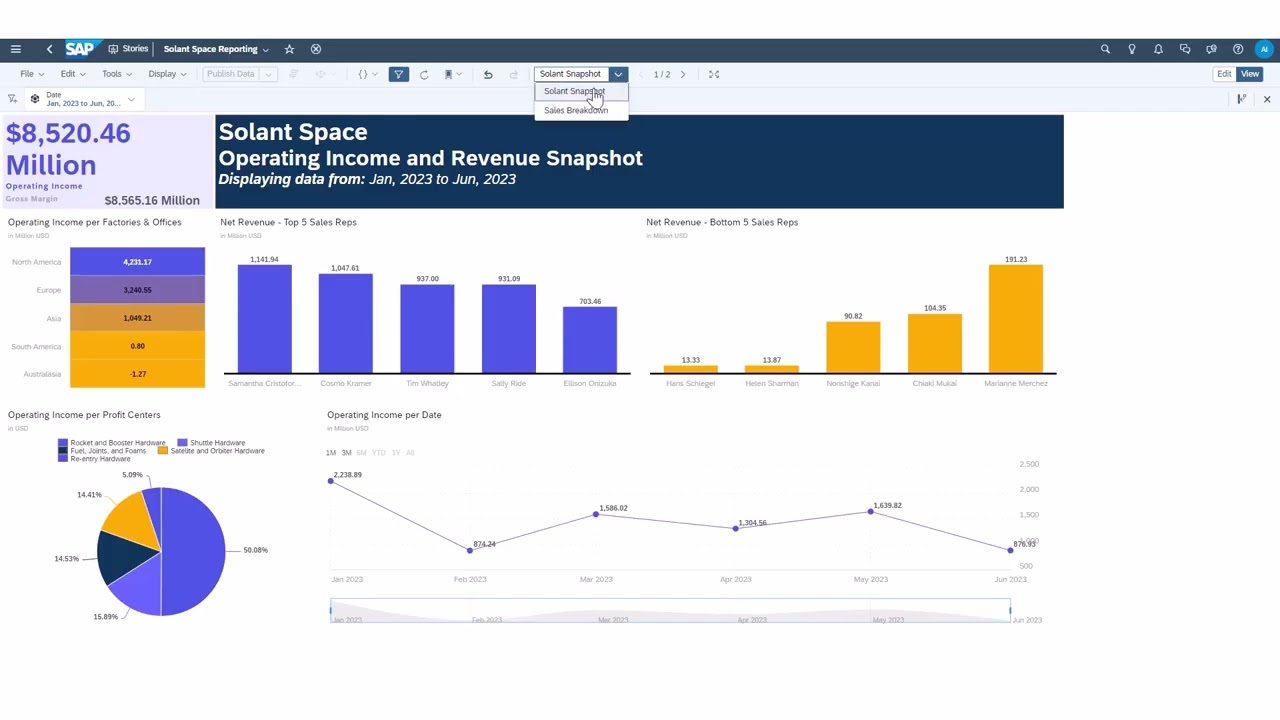This screenshot has width=1280, height=720.
Task: Open the feedback speech bubble icon
Action: click(1211, 49)
